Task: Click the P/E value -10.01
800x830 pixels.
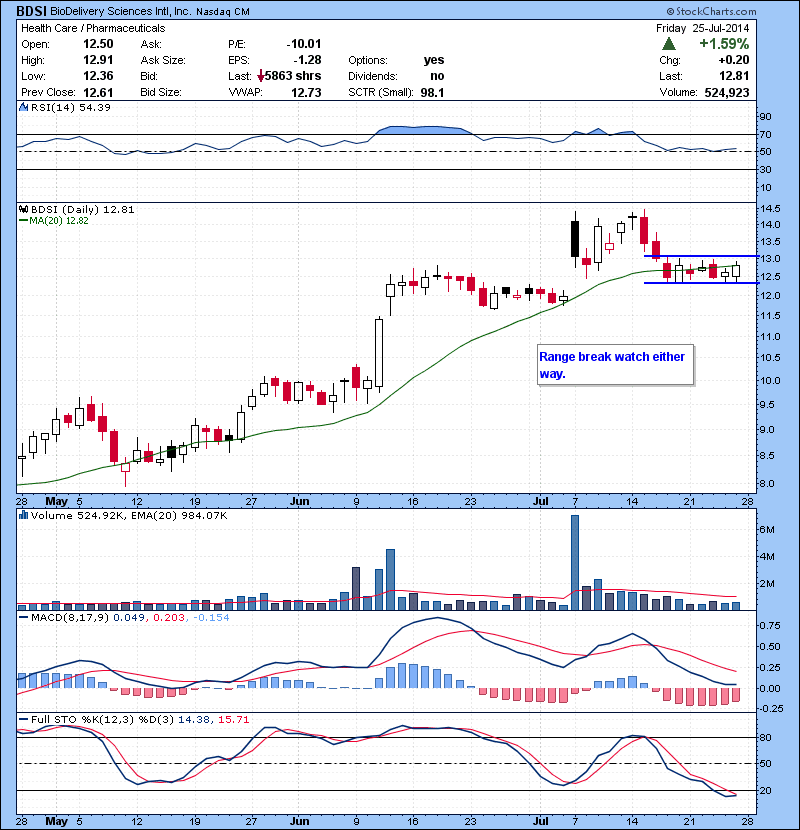Action: 304,44
